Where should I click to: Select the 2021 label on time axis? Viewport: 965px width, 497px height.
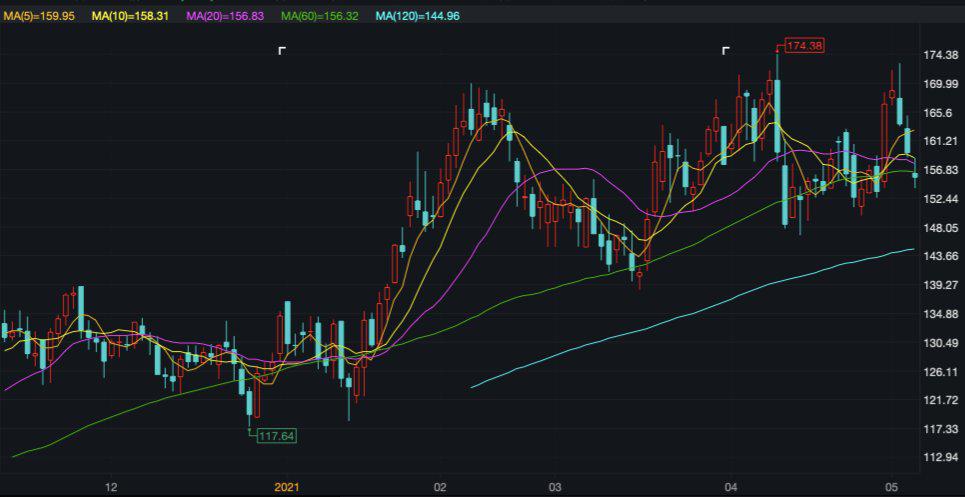(x=287, y=487)
